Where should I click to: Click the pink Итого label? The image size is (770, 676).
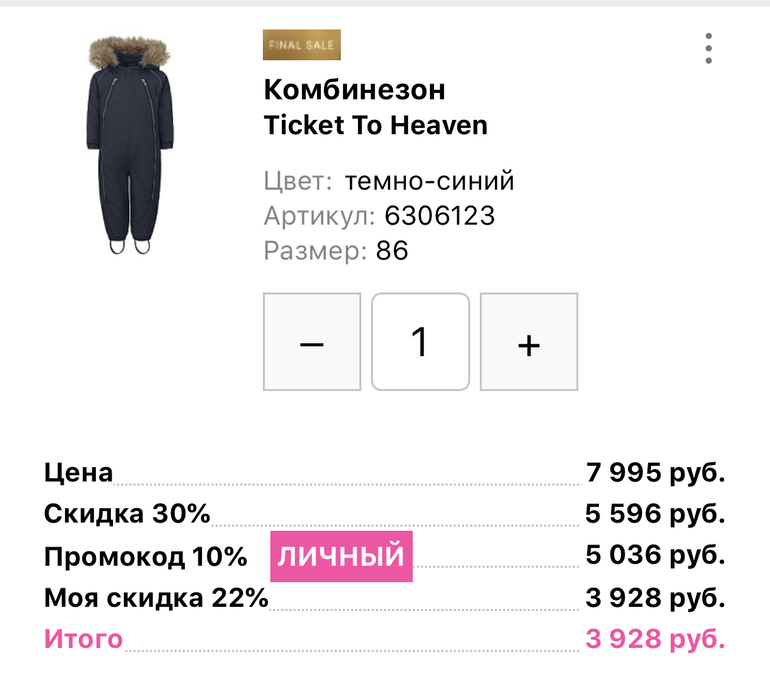(83, 639)
